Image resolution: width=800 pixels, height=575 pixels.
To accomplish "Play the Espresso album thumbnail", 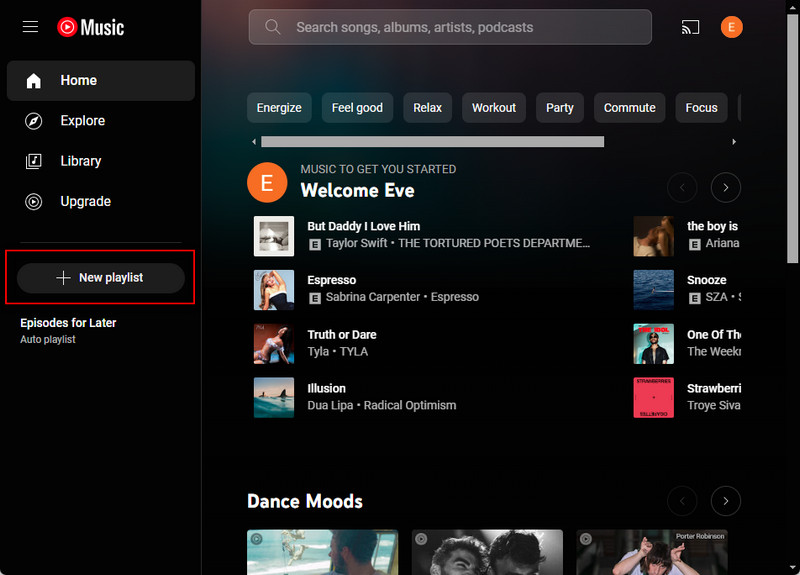I will [x=274, y=290].
